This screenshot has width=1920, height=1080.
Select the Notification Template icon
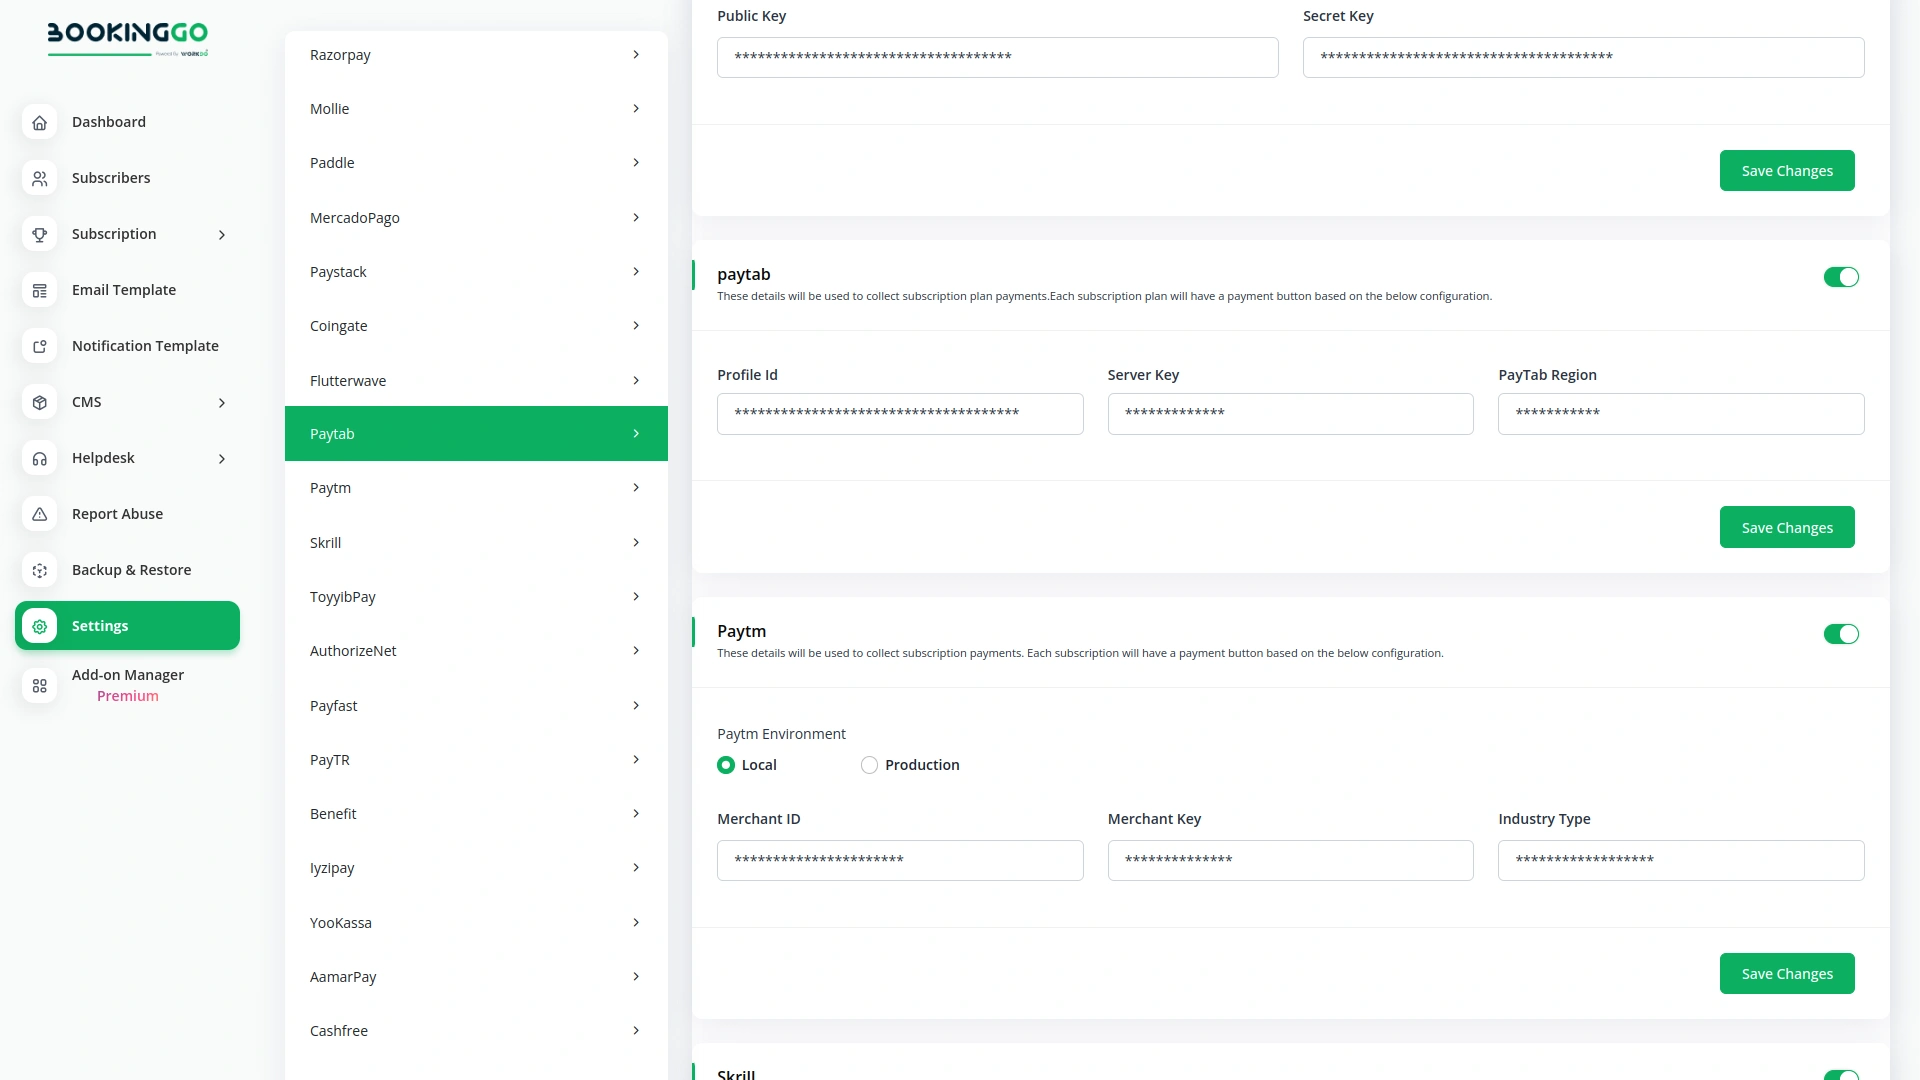pyautogui.click(x=40, y=346)
